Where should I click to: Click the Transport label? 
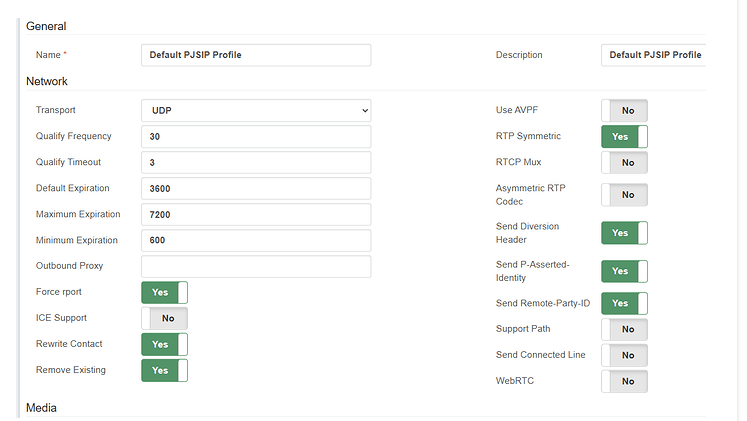[55, 110]
